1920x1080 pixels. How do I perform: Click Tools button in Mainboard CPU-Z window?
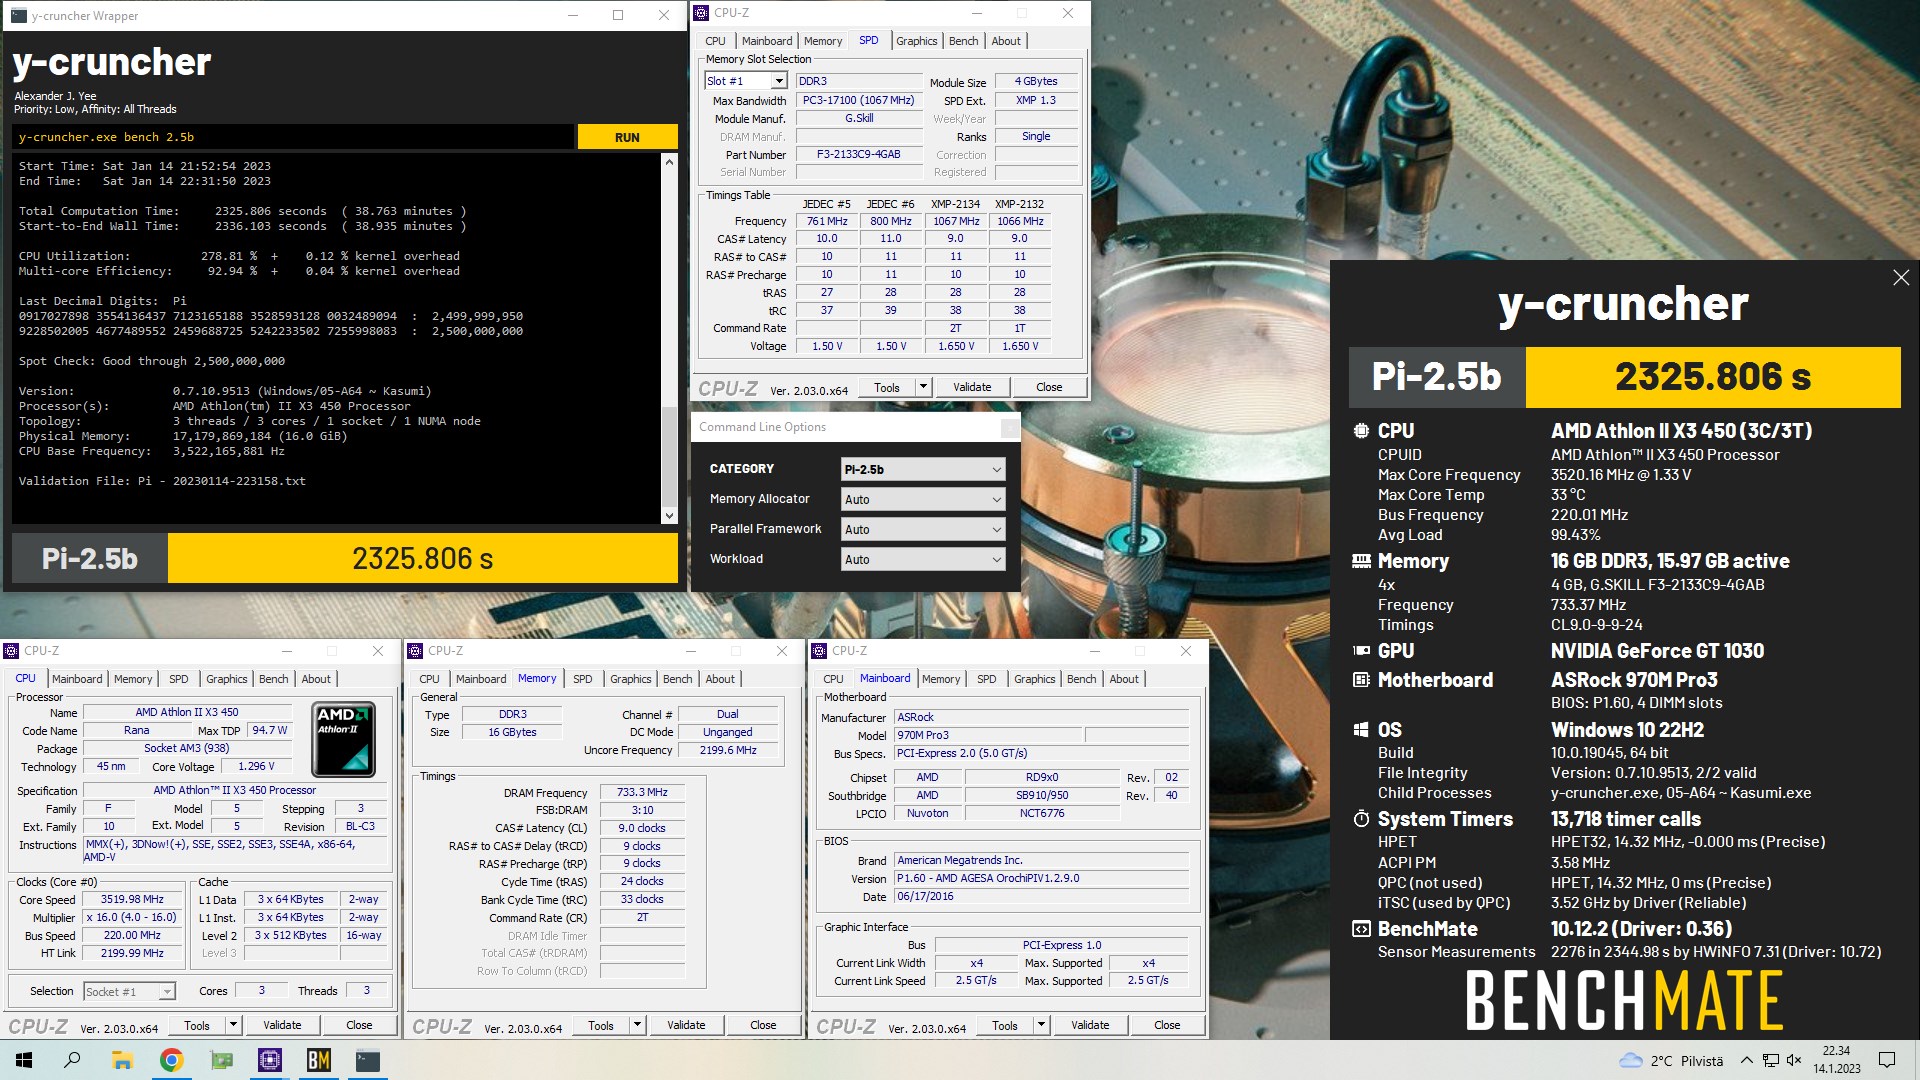(1005, 1025)
